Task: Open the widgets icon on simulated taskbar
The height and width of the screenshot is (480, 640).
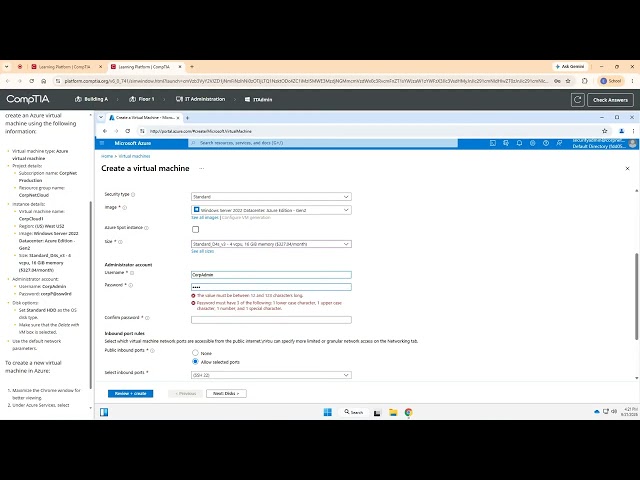Action: (x=104, y=412)
